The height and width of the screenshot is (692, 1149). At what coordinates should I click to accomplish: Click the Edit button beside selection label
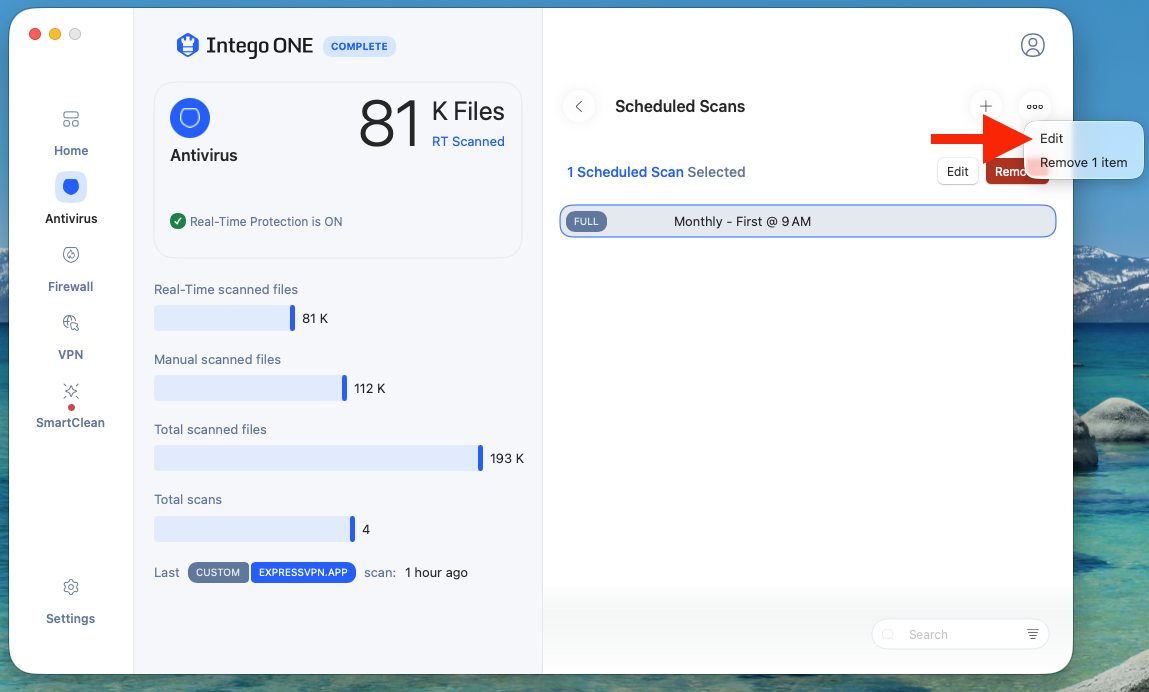tap(958, 172)
